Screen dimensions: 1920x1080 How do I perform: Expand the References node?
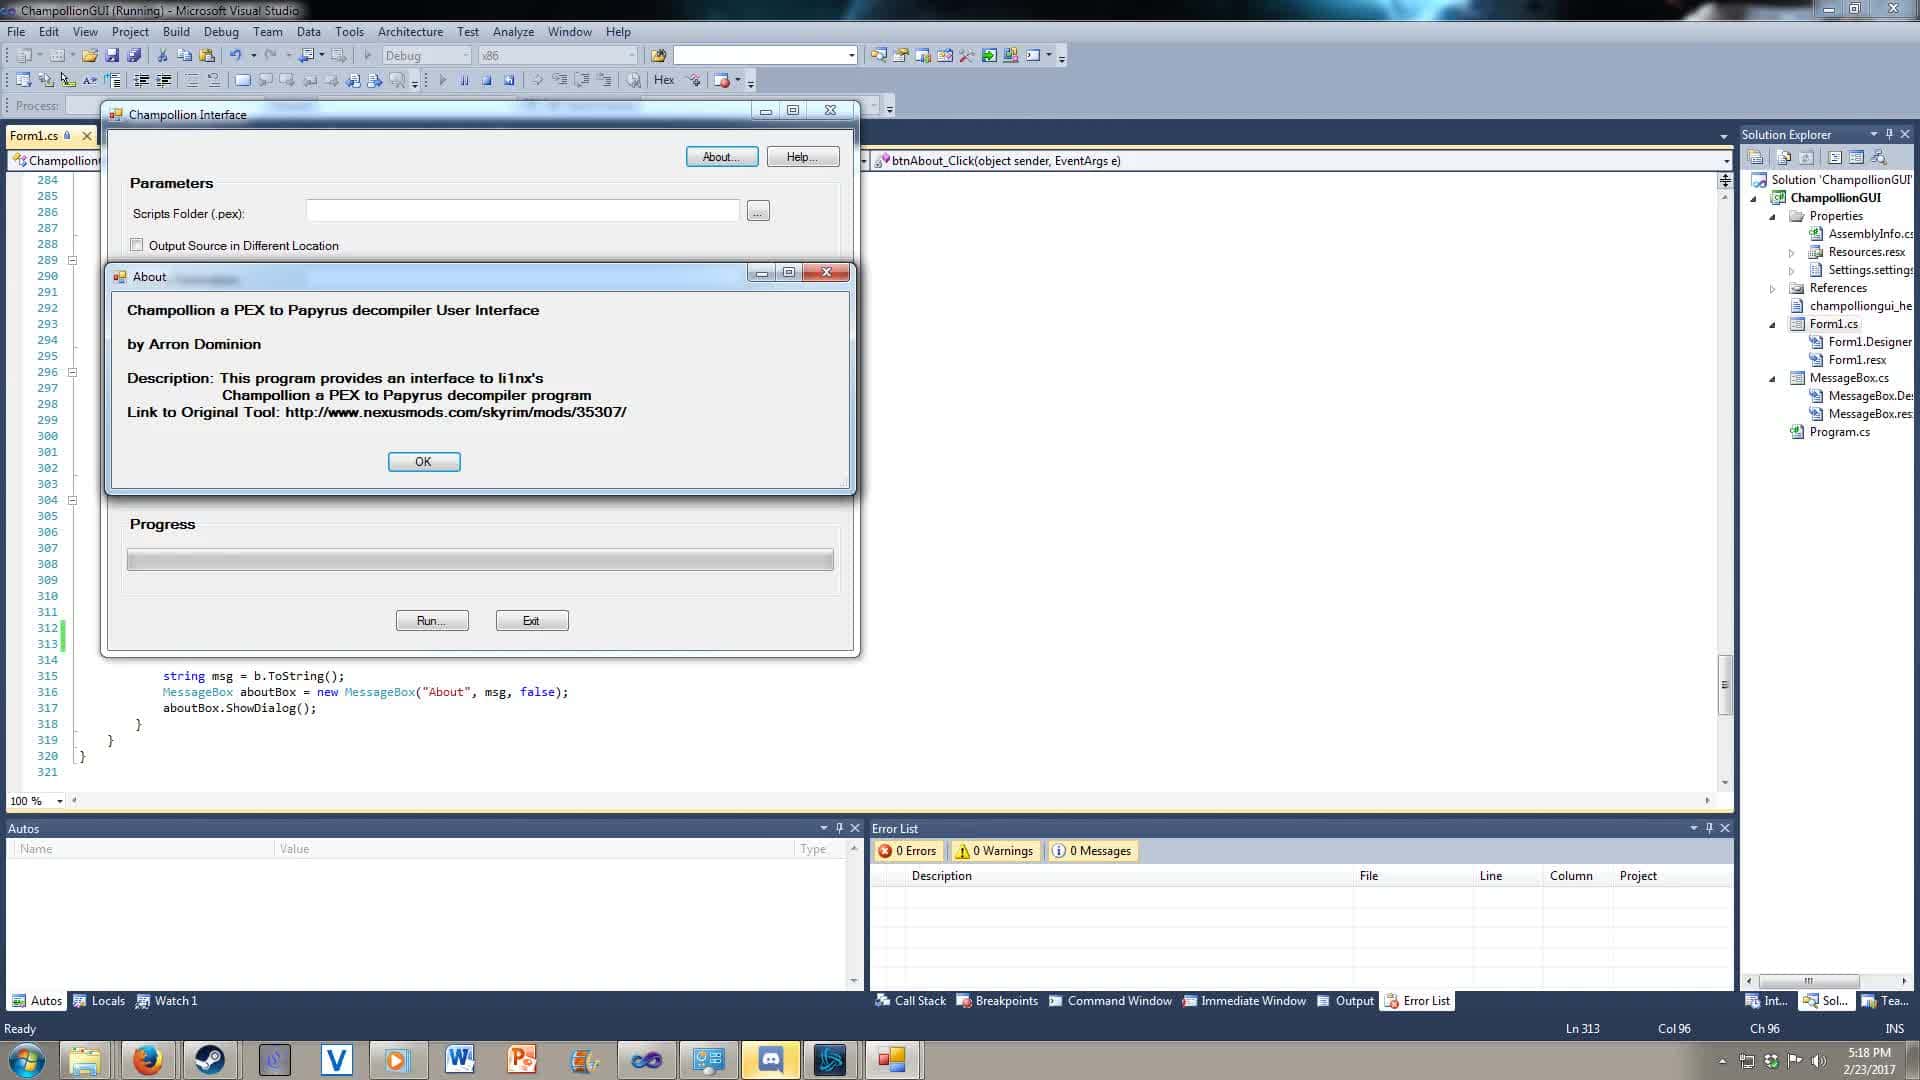(x=1773, y=288)
